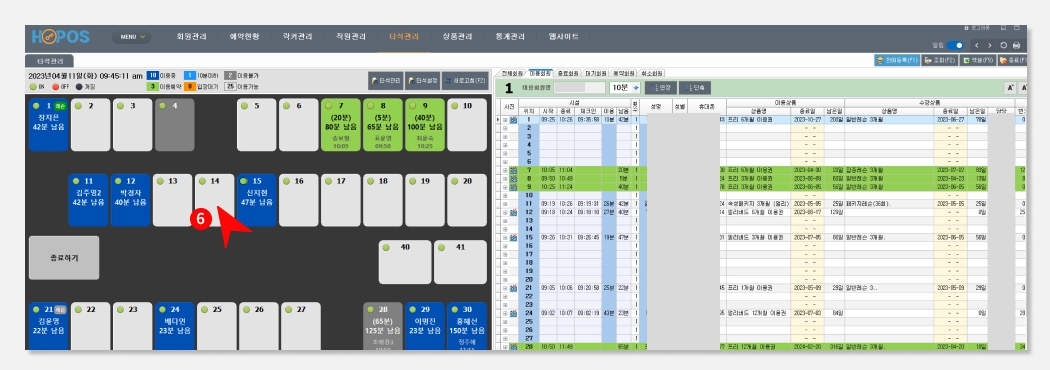Open the 직원관리 menu
The height and width of the screenshot is (370, 1050).
click(352, 37)
